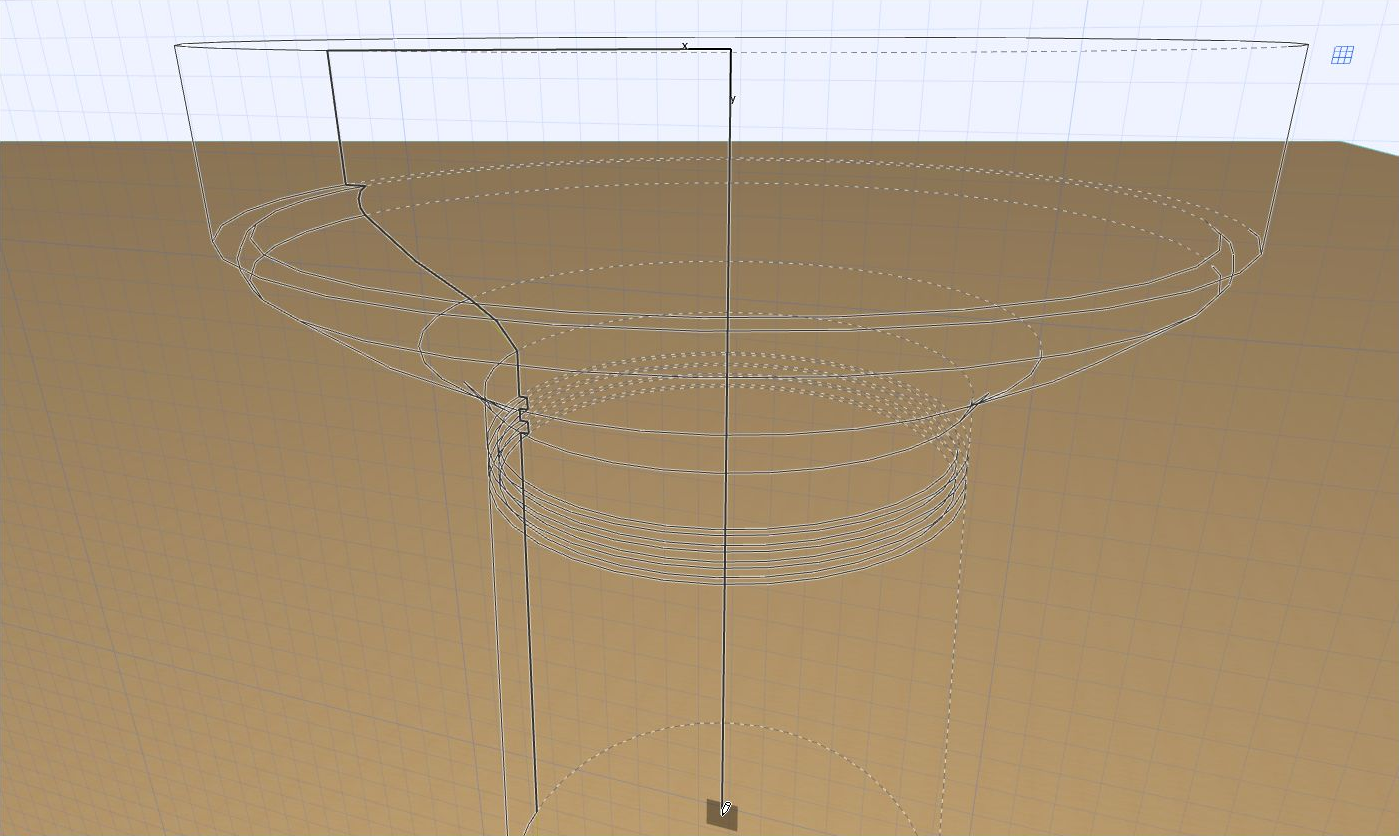
Task: Select the y axis label
Action: [x=731, y=98]
